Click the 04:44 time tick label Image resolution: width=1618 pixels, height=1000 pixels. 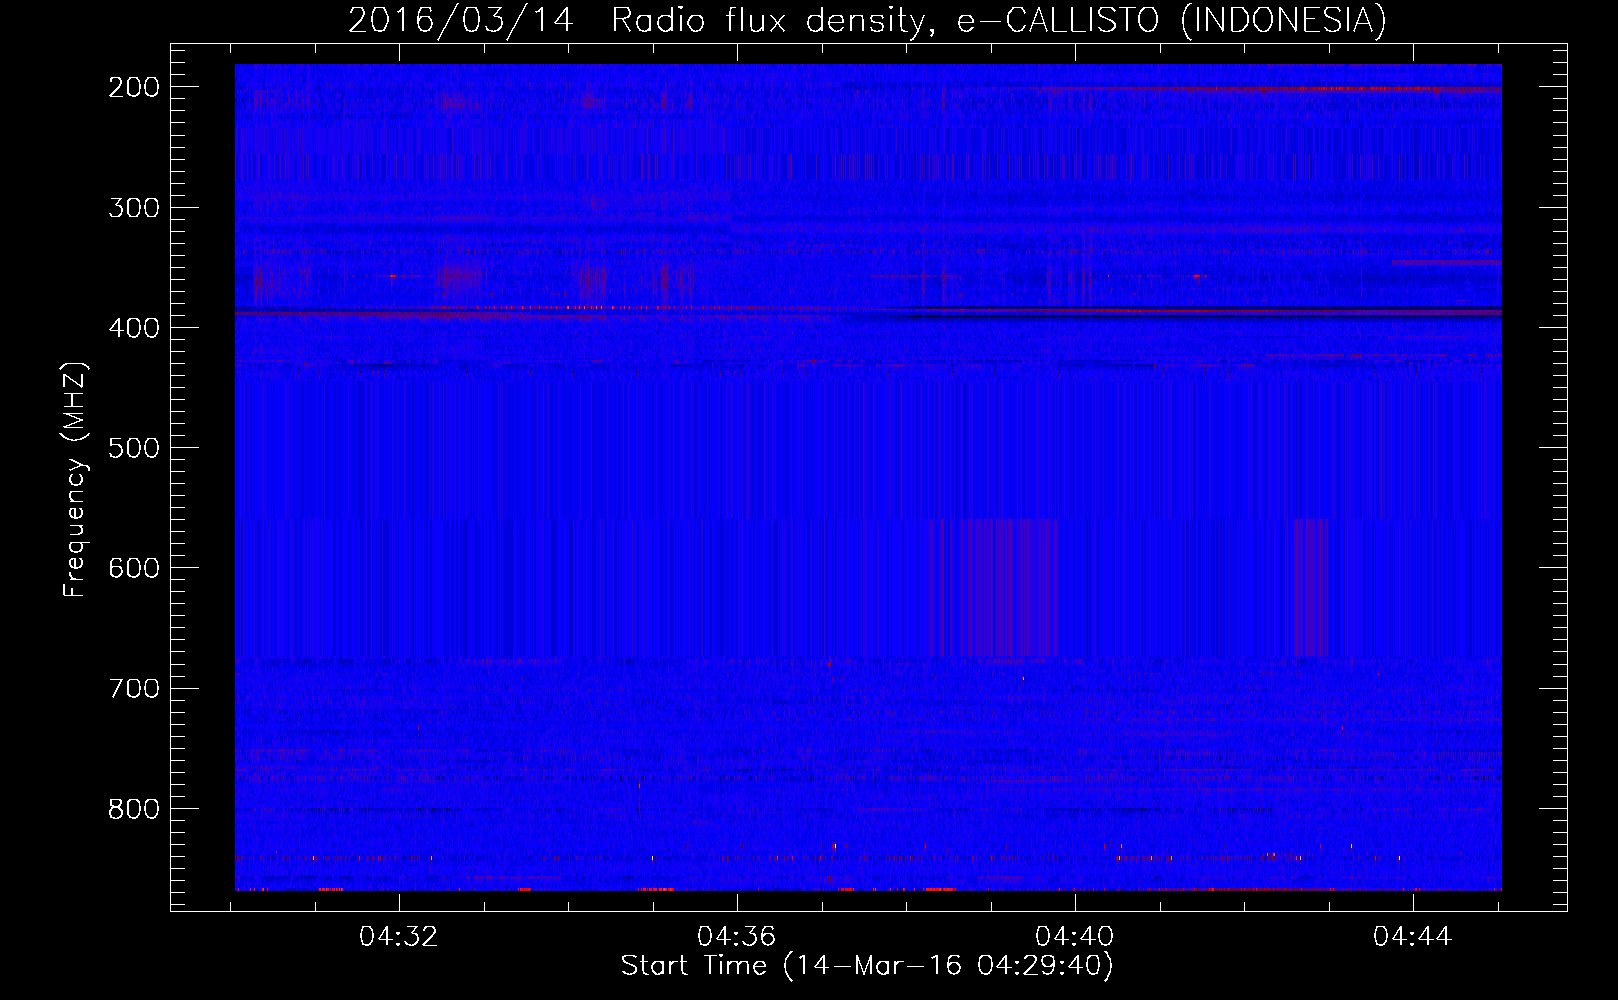(x=1413, y=937)
